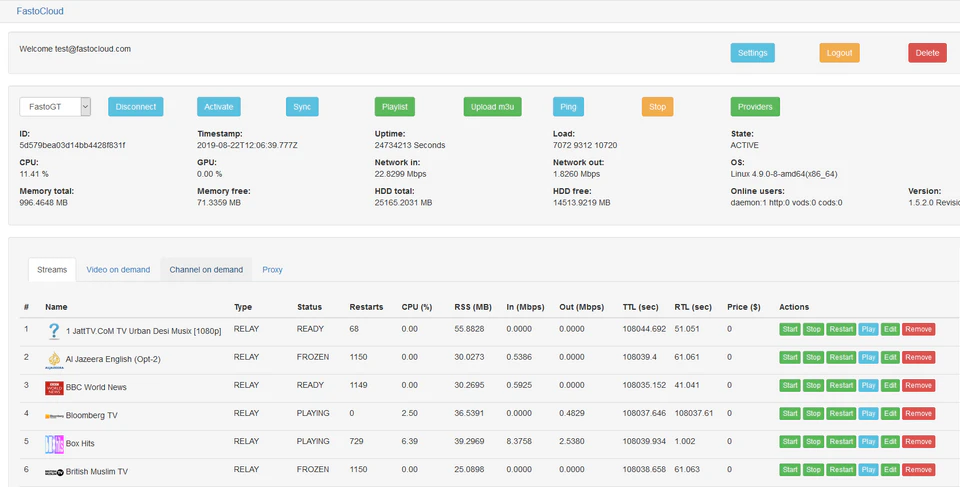Click the Upload m3u button
Viewport: 960px width, 487px height.
[492, 107]
